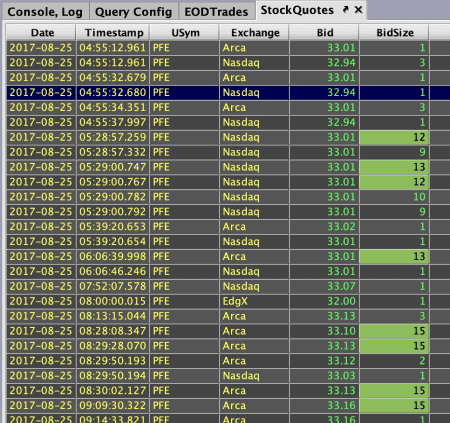Click the Bid value 32.00
Image resolution: width=450 pixels, height=423 pixels.
(x=341, y=301)
